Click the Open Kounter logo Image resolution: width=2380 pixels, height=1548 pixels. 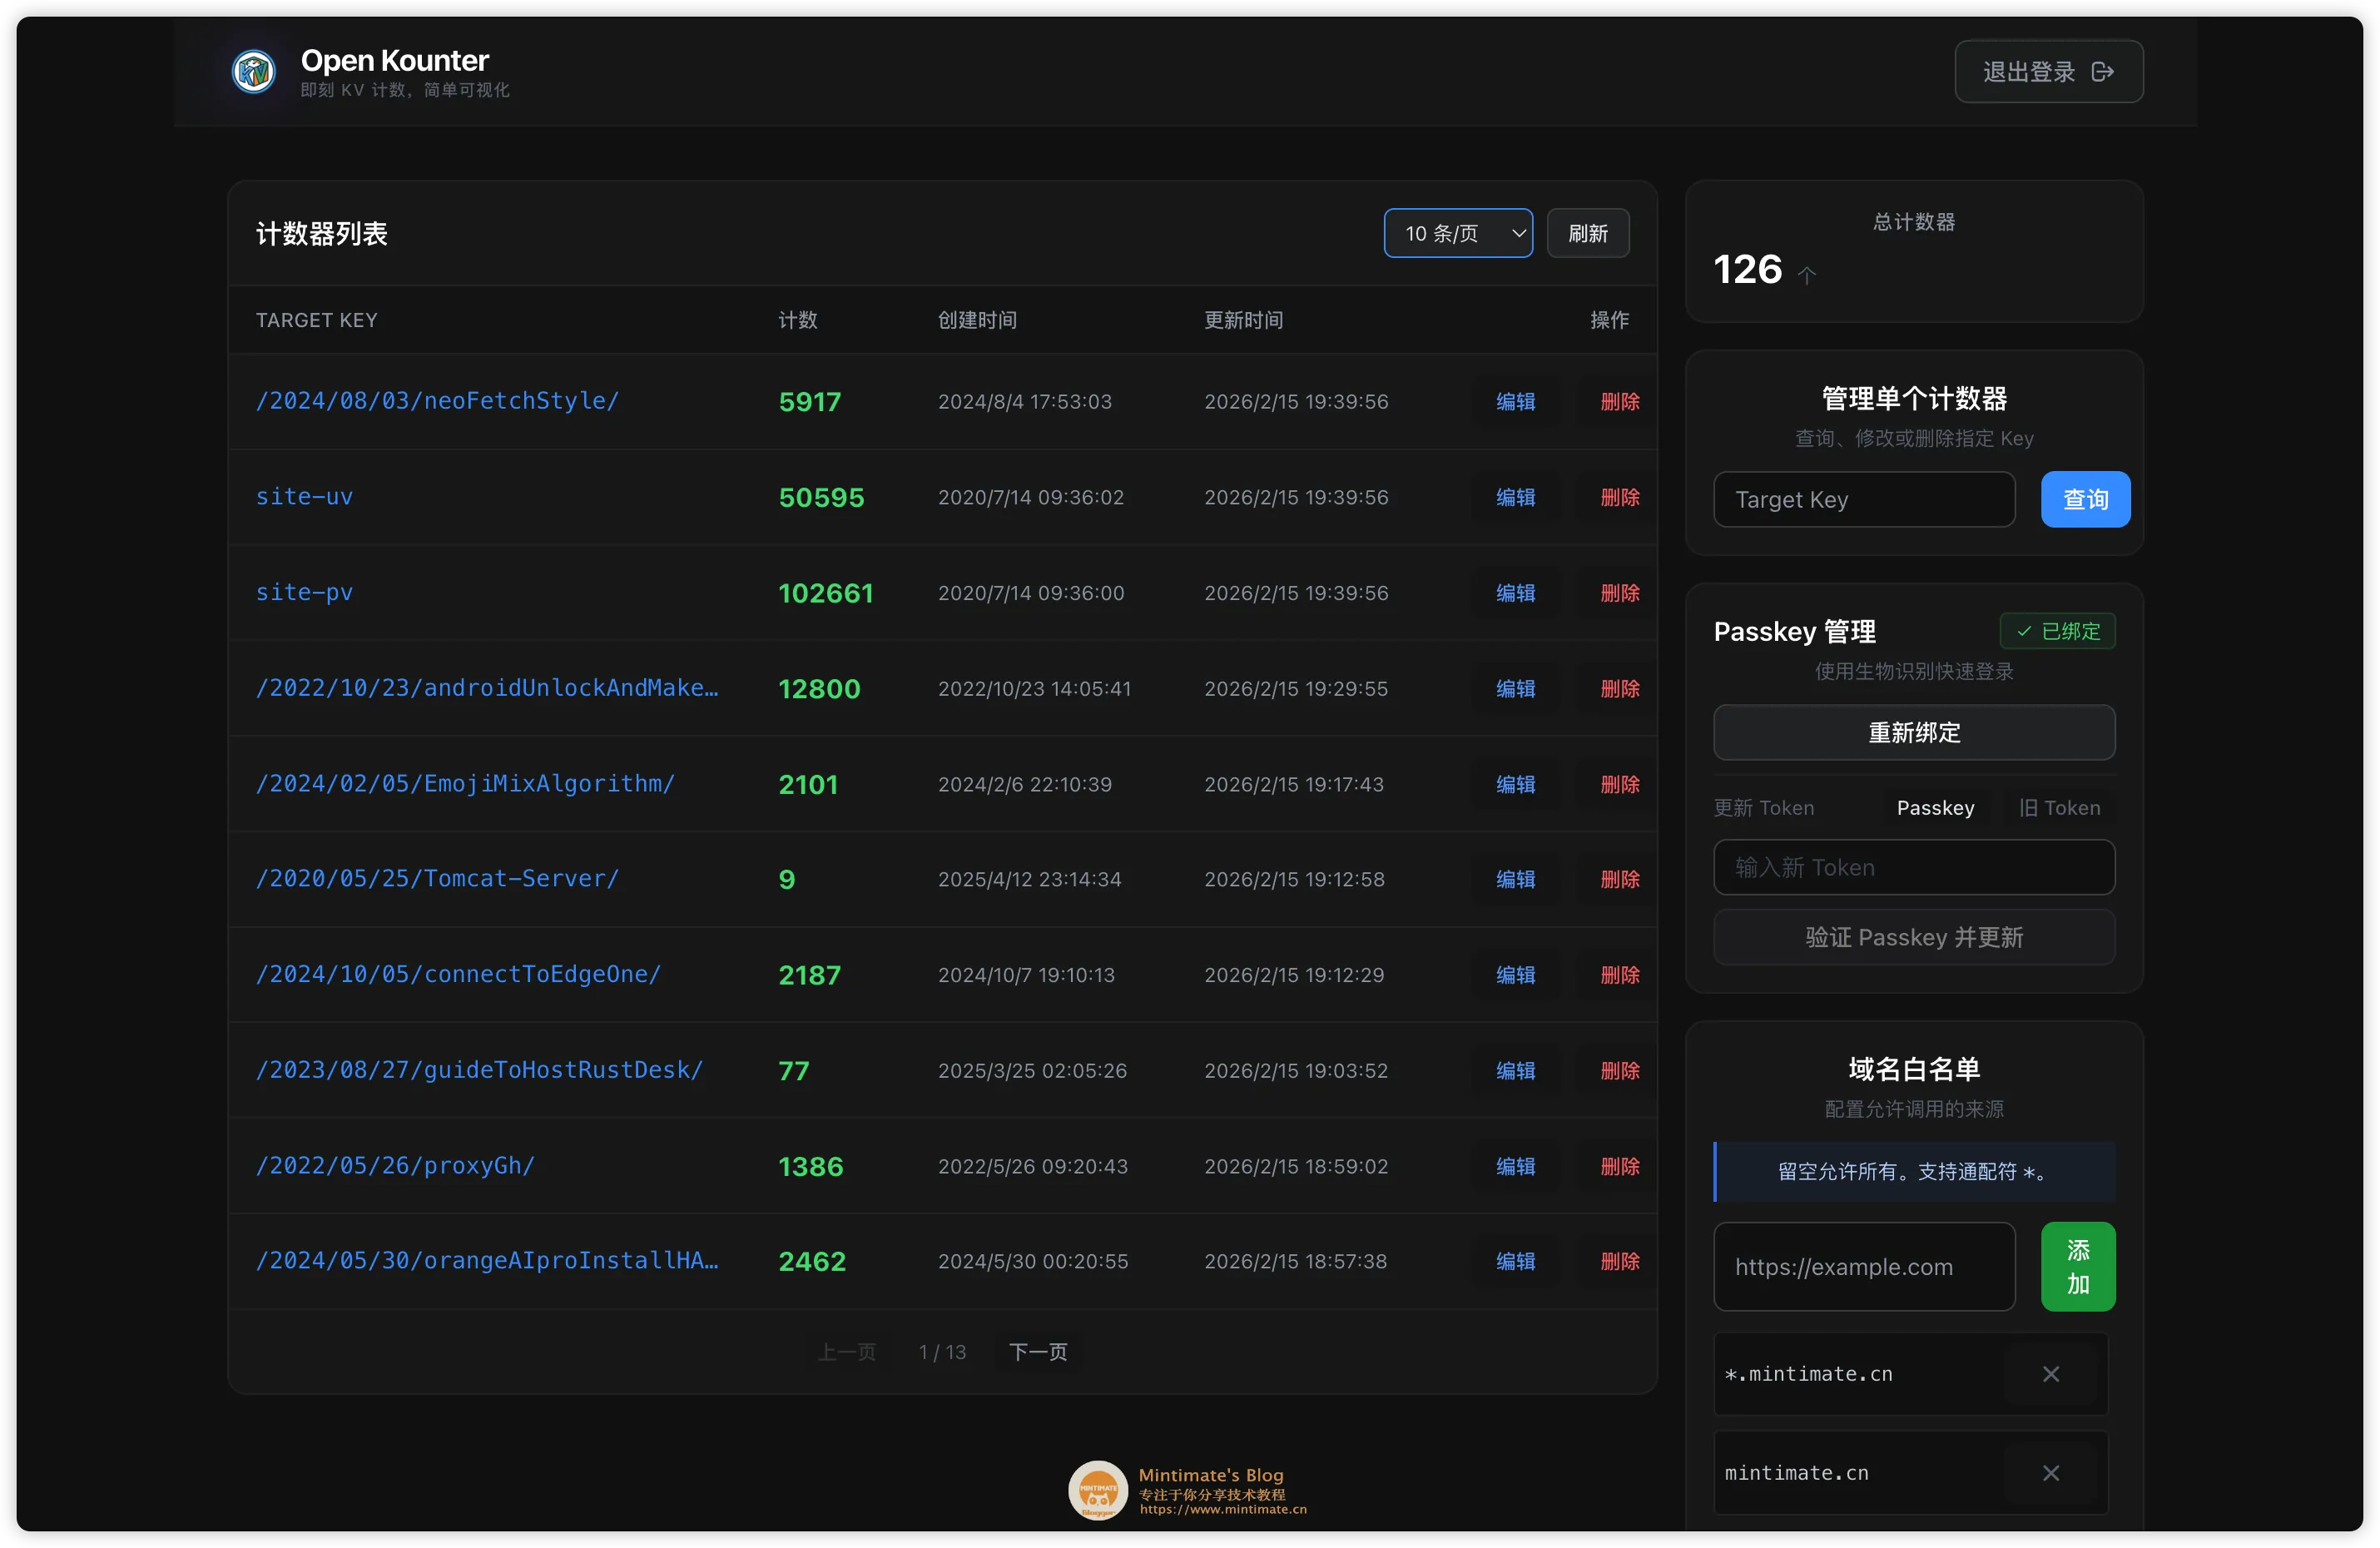click(253, 71)
